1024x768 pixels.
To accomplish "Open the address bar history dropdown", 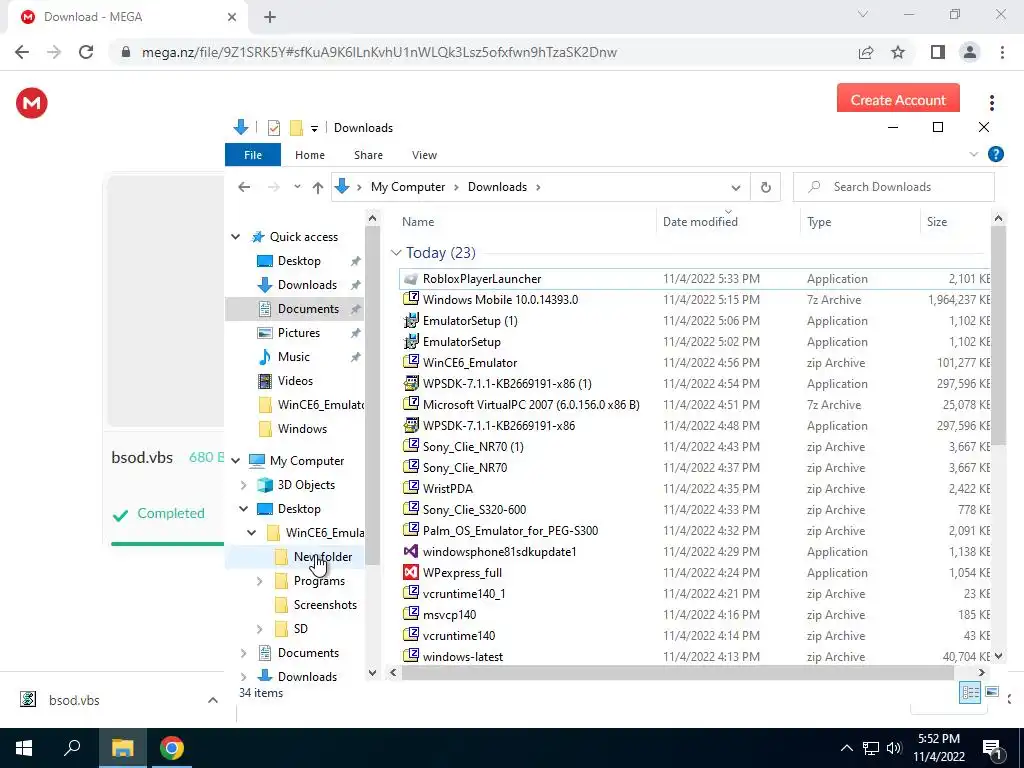I will pyautogui.click(x=736, y=187).
